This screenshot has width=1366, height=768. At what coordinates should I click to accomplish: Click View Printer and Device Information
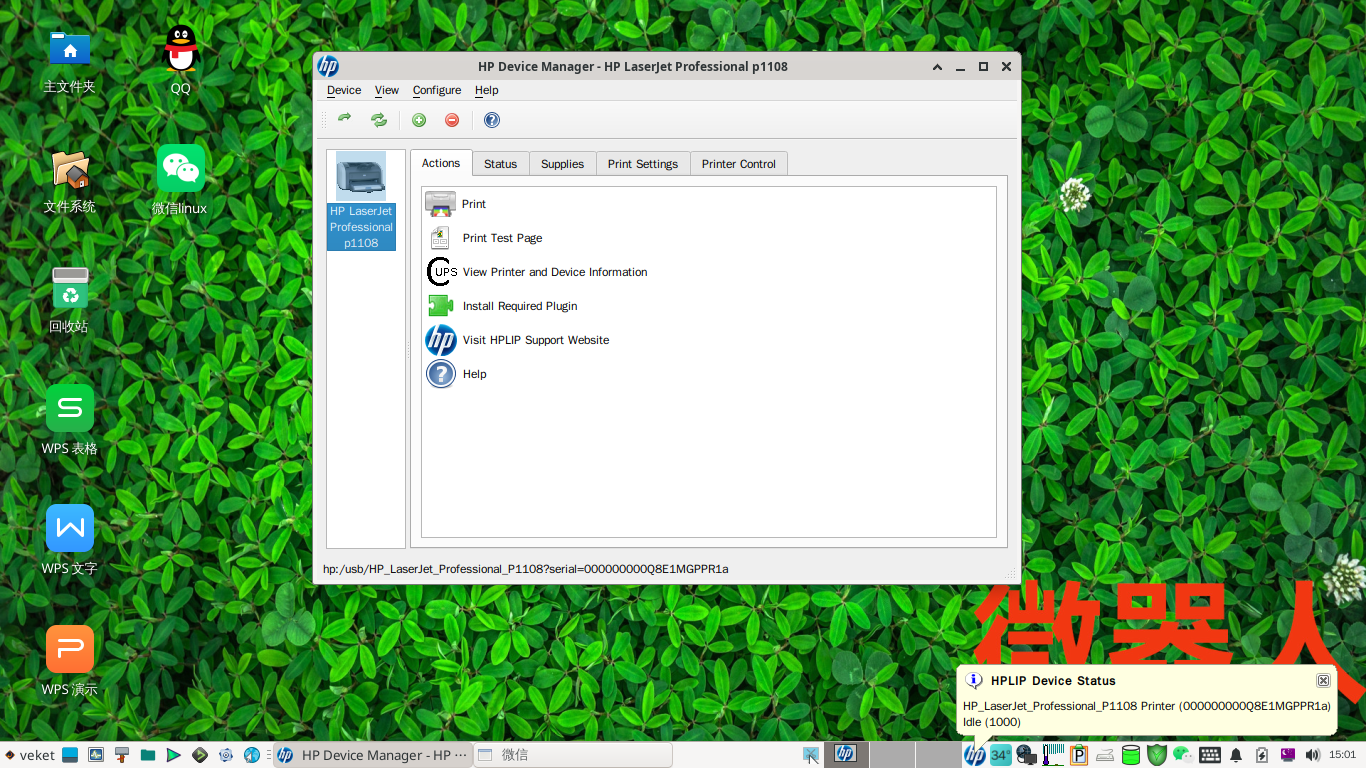(x=555, y=272)
